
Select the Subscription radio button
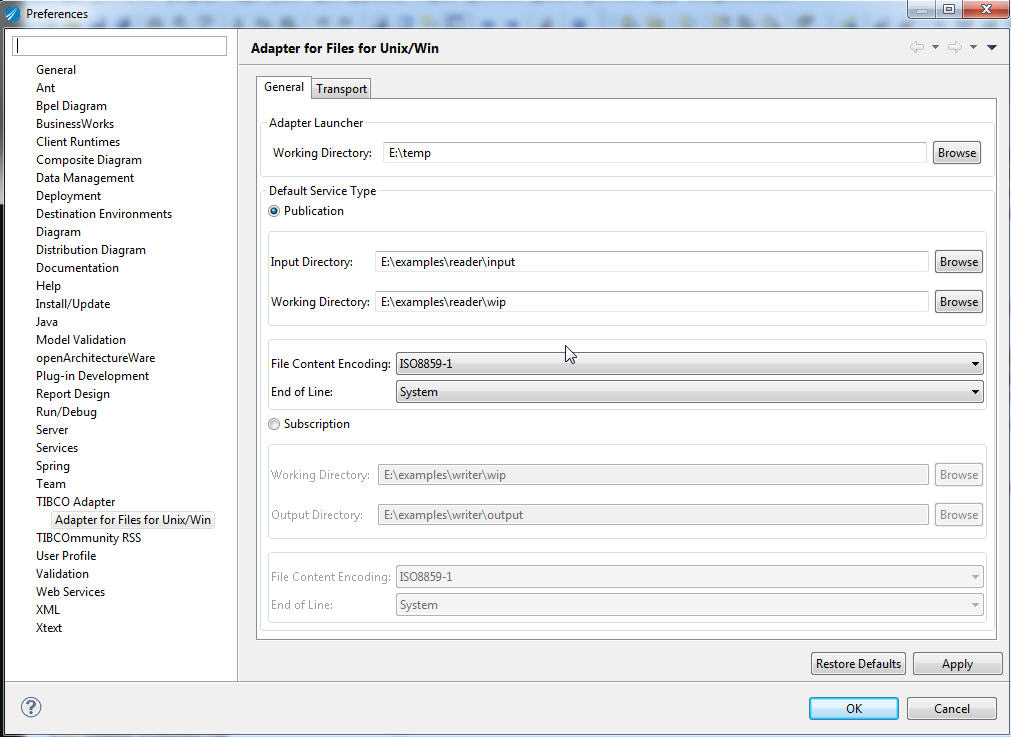coord(275,424)
